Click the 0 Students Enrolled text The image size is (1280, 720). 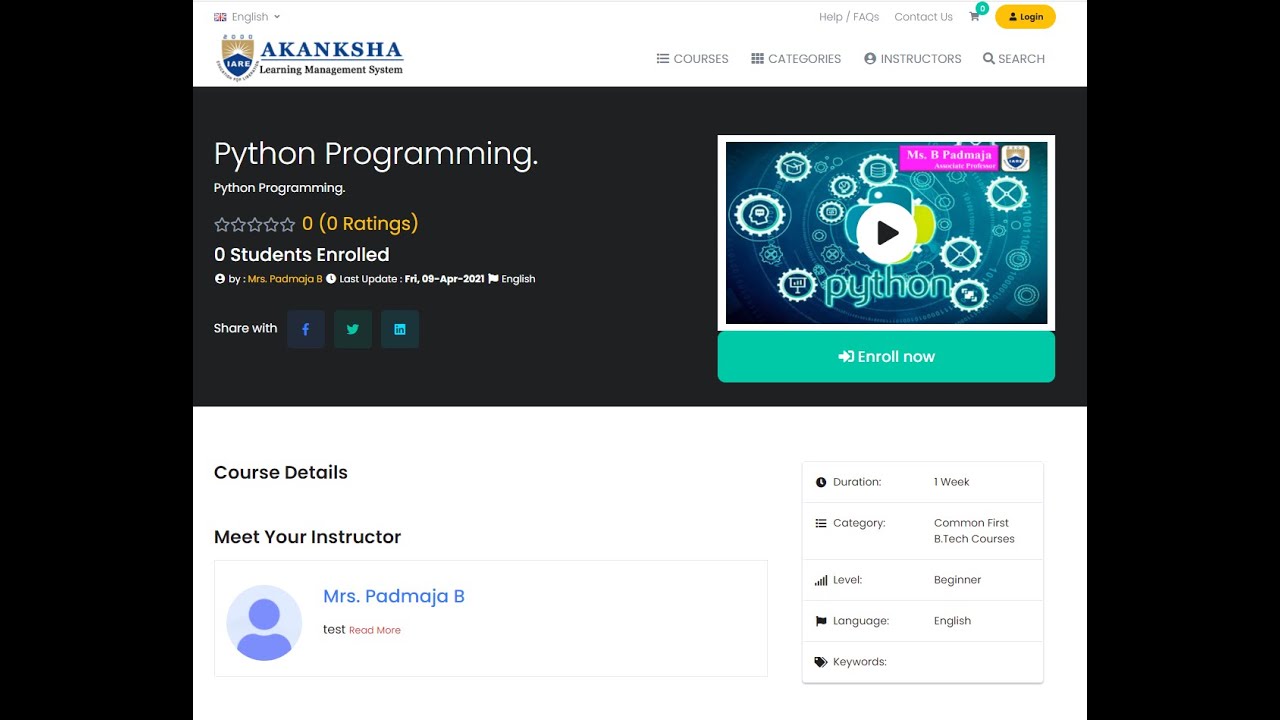pyautogui.click(x=302, y=255)
